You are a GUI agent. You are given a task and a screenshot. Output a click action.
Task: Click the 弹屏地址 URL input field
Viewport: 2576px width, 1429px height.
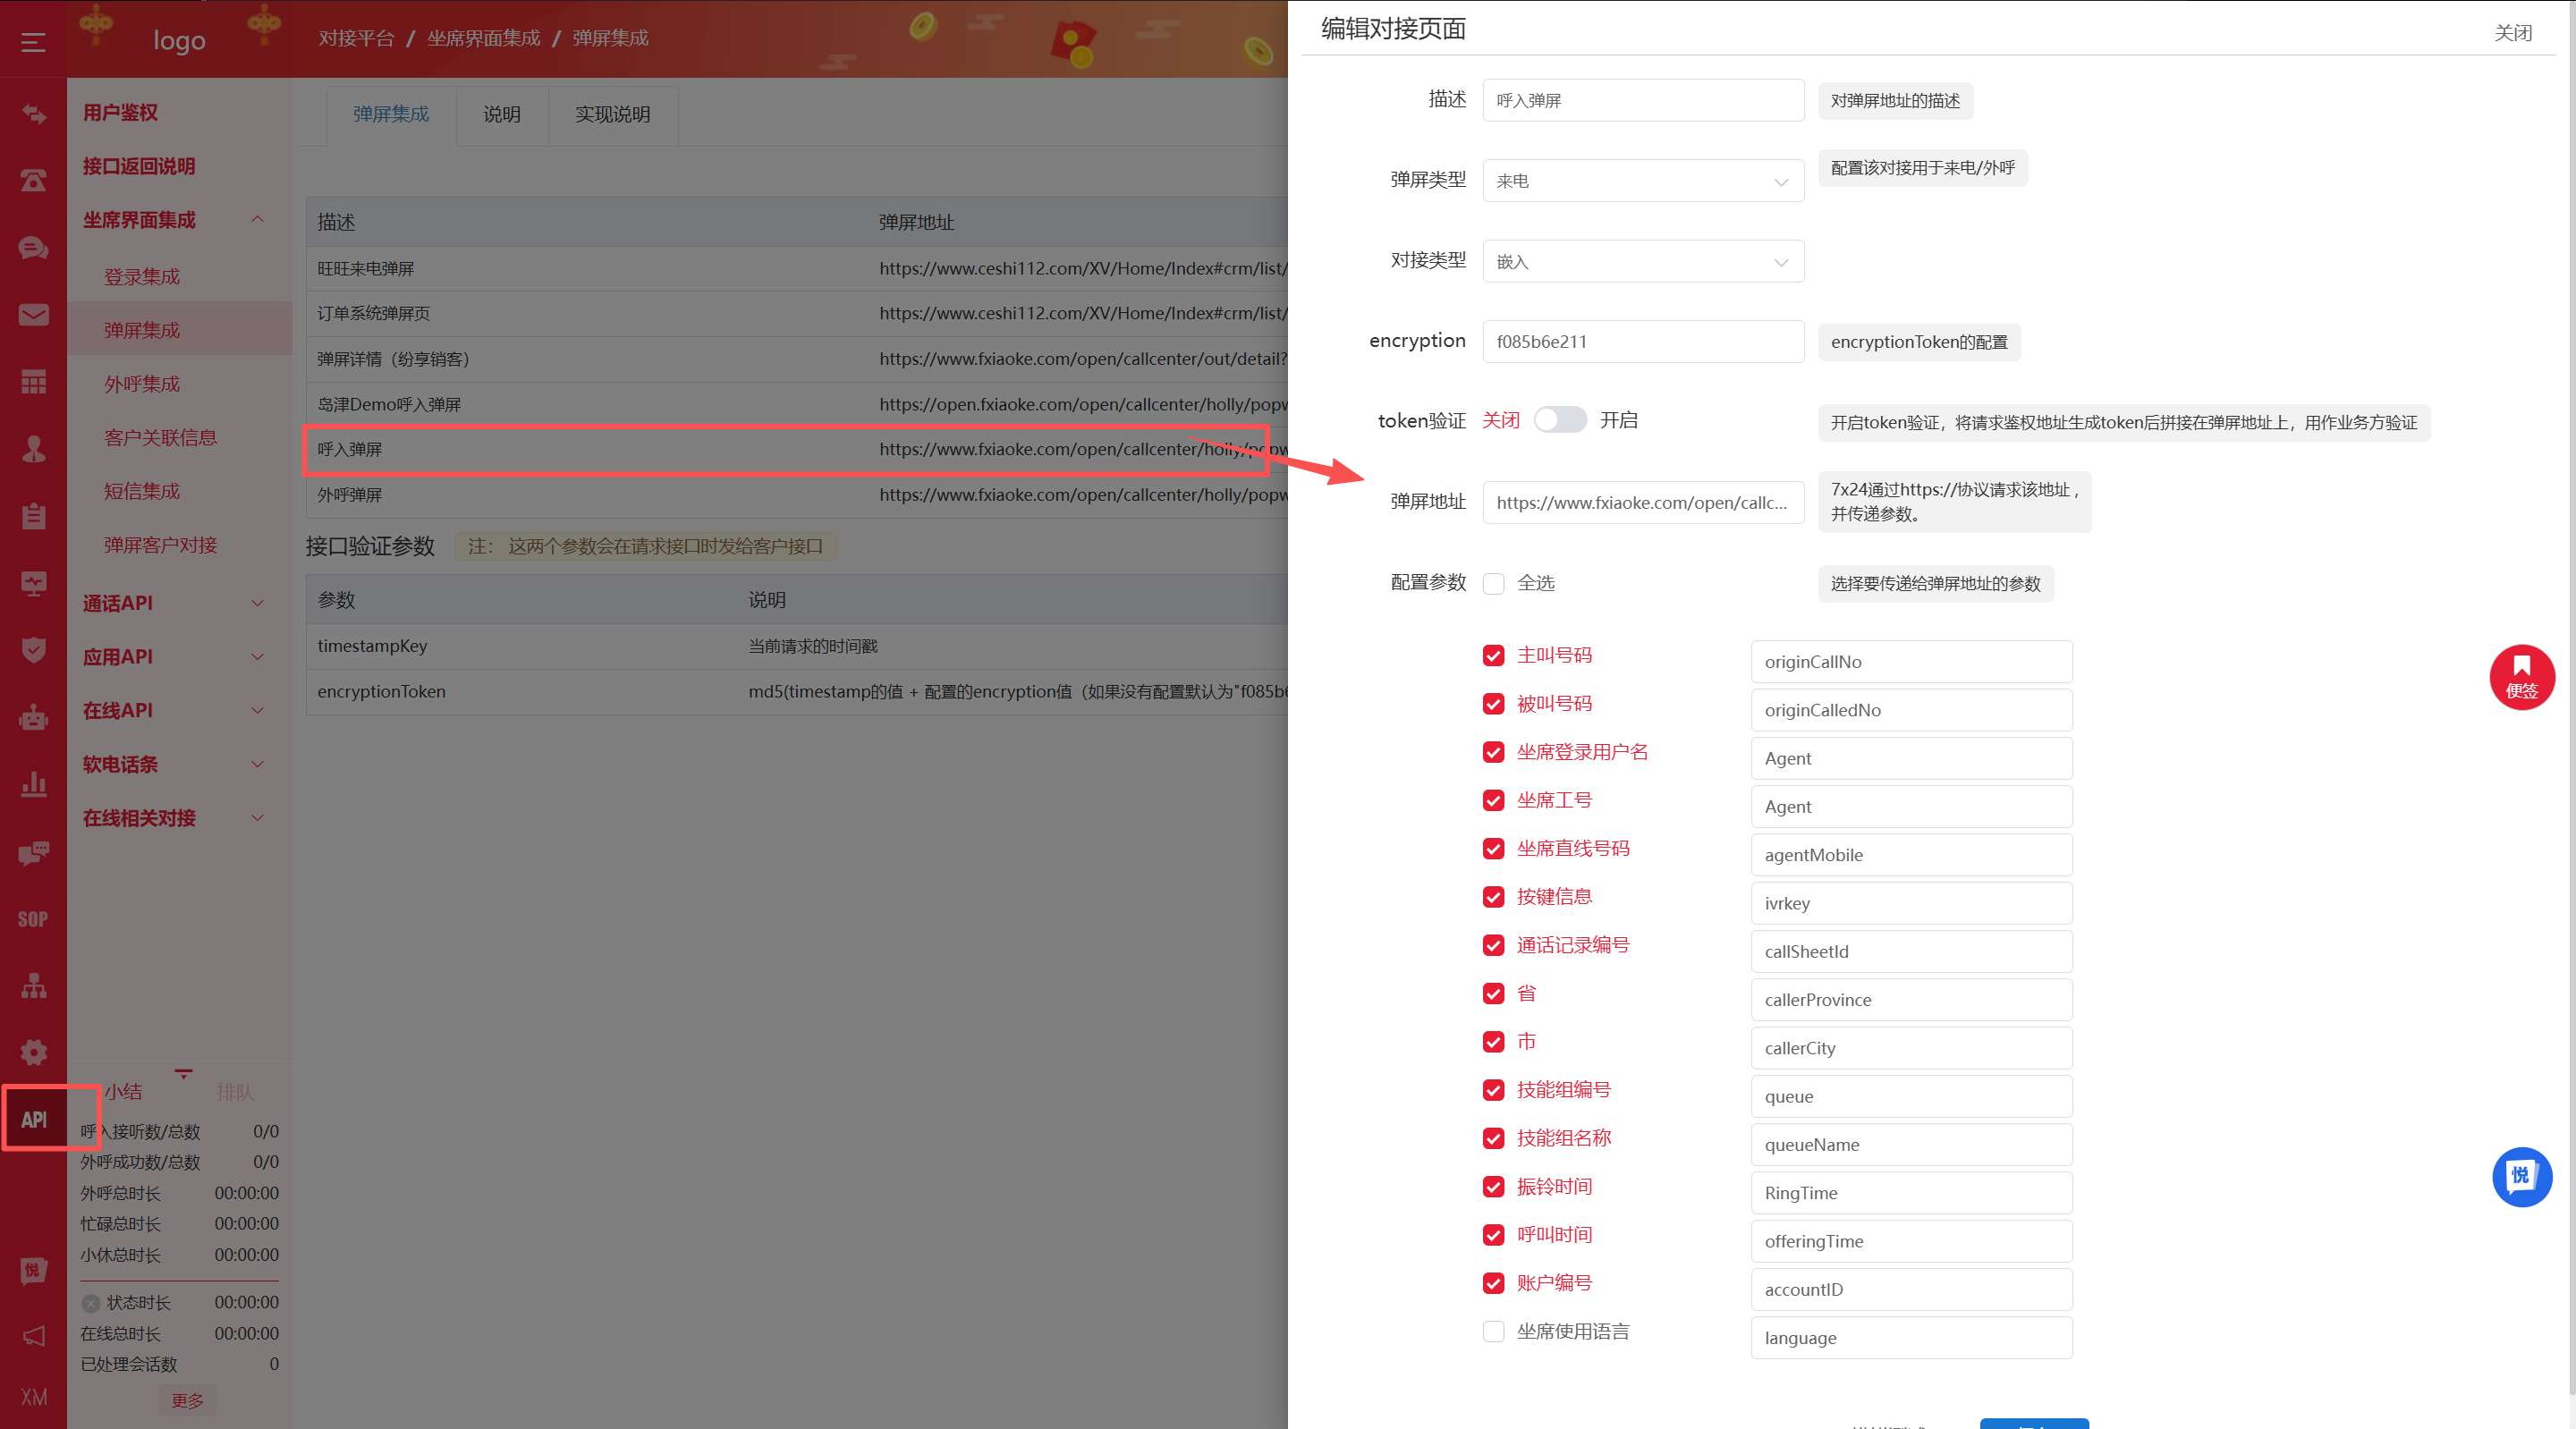(x=1642, y=503)
